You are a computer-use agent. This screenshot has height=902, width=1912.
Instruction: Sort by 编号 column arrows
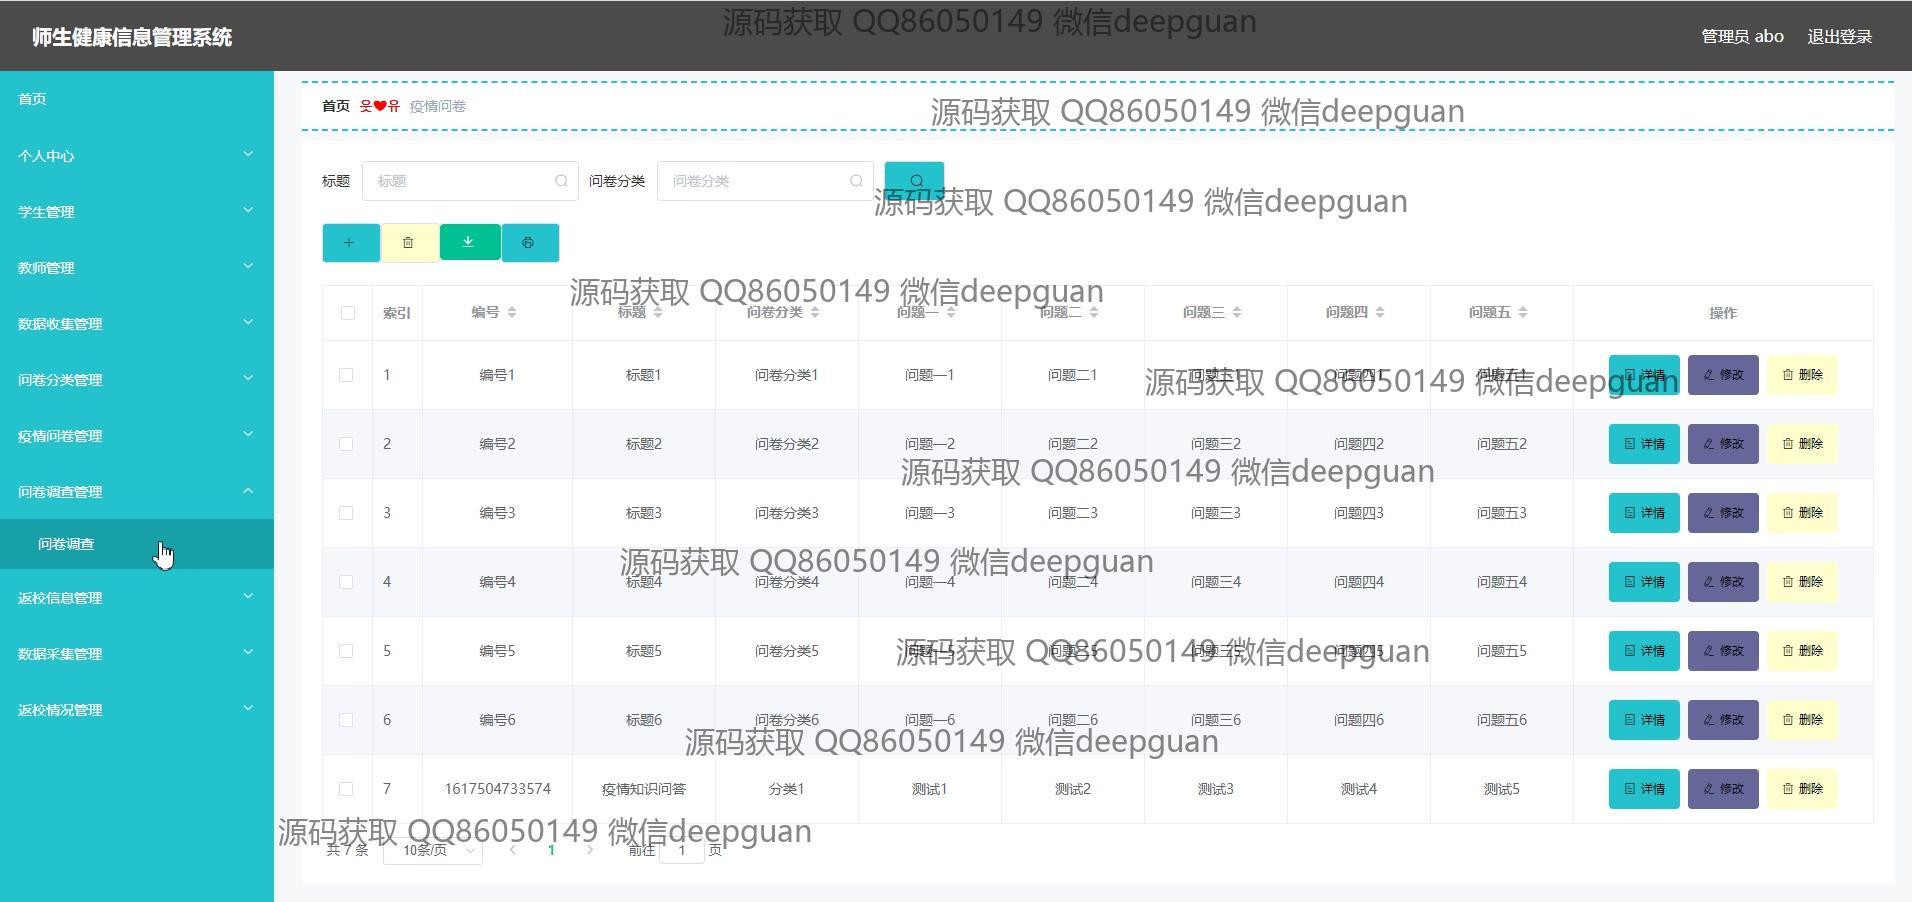(x=512, y=312)
